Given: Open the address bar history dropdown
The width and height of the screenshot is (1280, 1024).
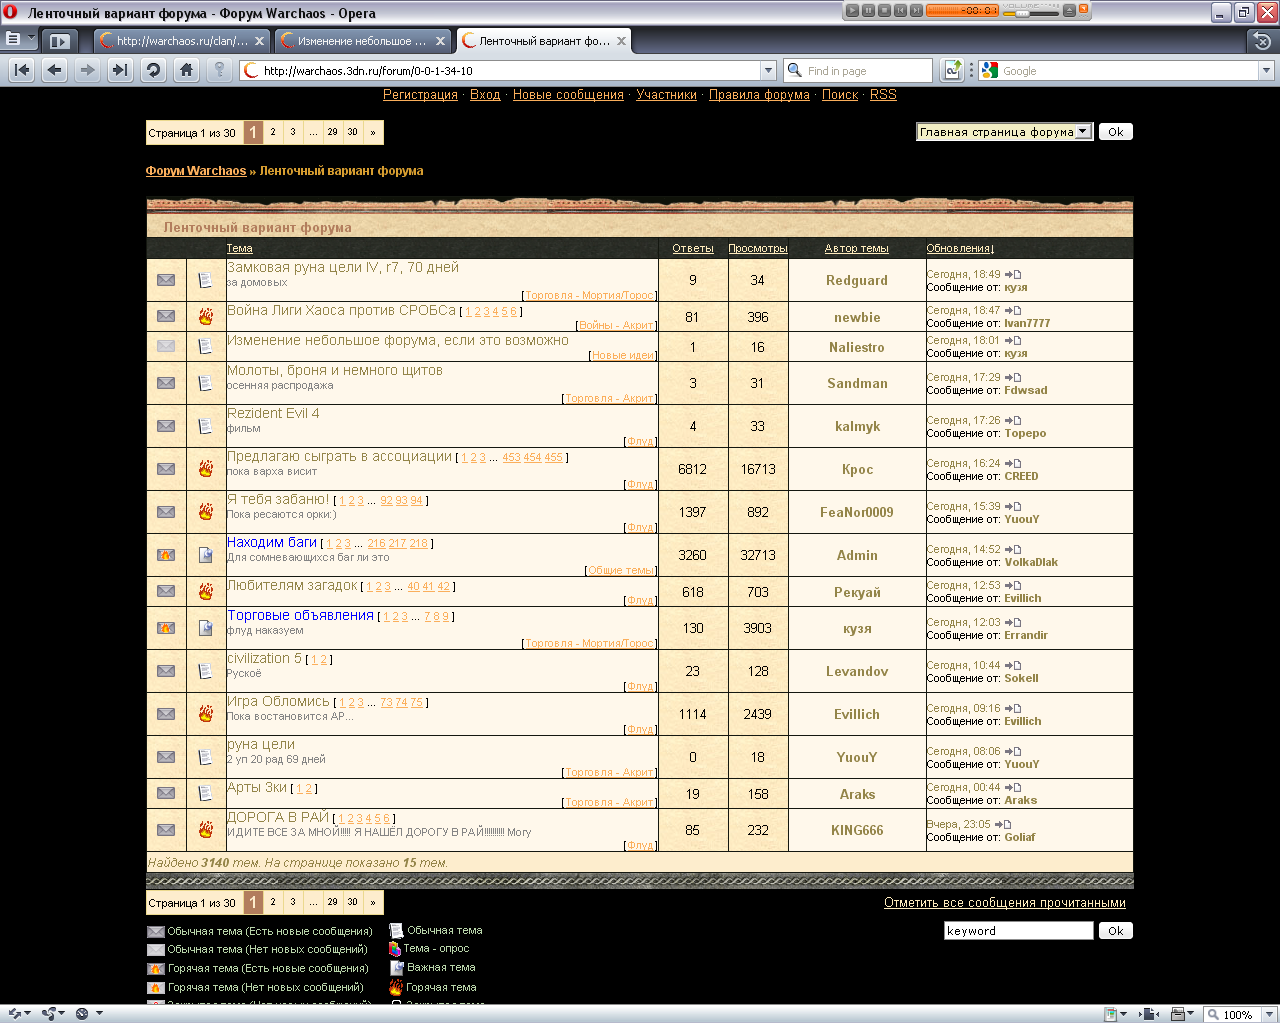Looking at the screenshot, I should (x=768, y=70).
